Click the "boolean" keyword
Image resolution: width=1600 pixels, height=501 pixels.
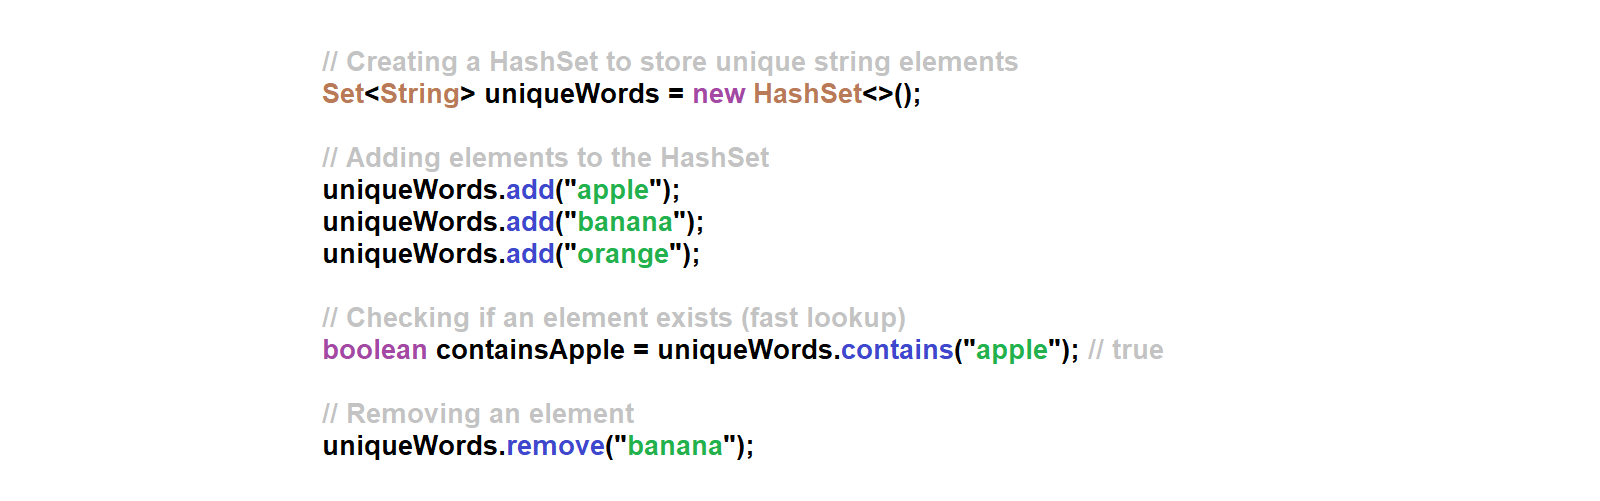[x=375, y=350]
